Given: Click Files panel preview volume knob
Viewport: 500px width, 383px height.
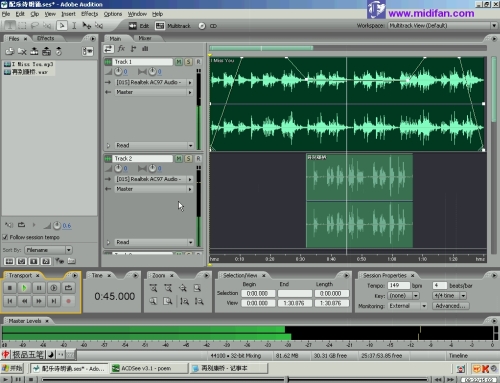Looking at the screenshot, I should pyautogui.click(x=57, y=226).
